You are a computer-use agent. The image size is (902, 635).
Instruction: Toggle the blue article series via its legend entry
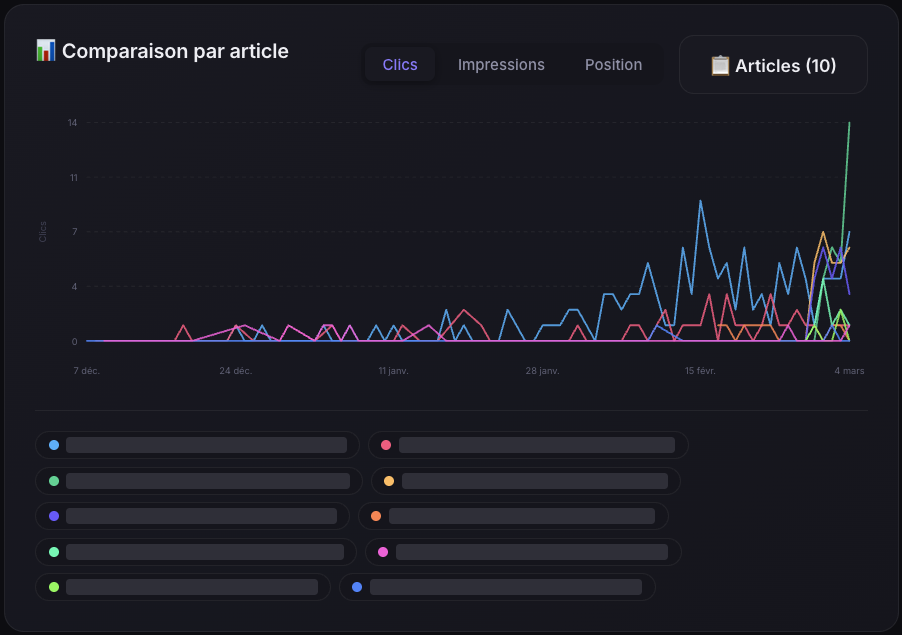(x=197, y=445)
